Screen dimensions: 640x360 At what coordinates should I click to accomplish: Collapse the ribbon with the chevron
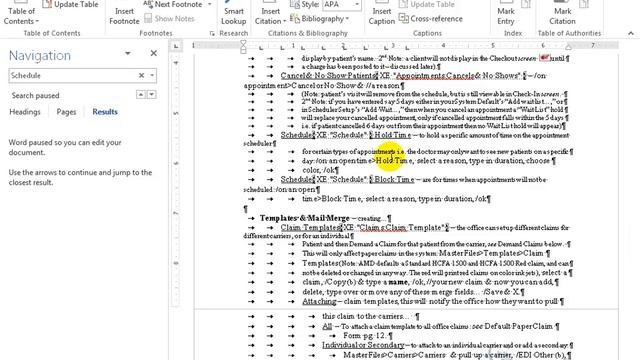pos(631,33)
